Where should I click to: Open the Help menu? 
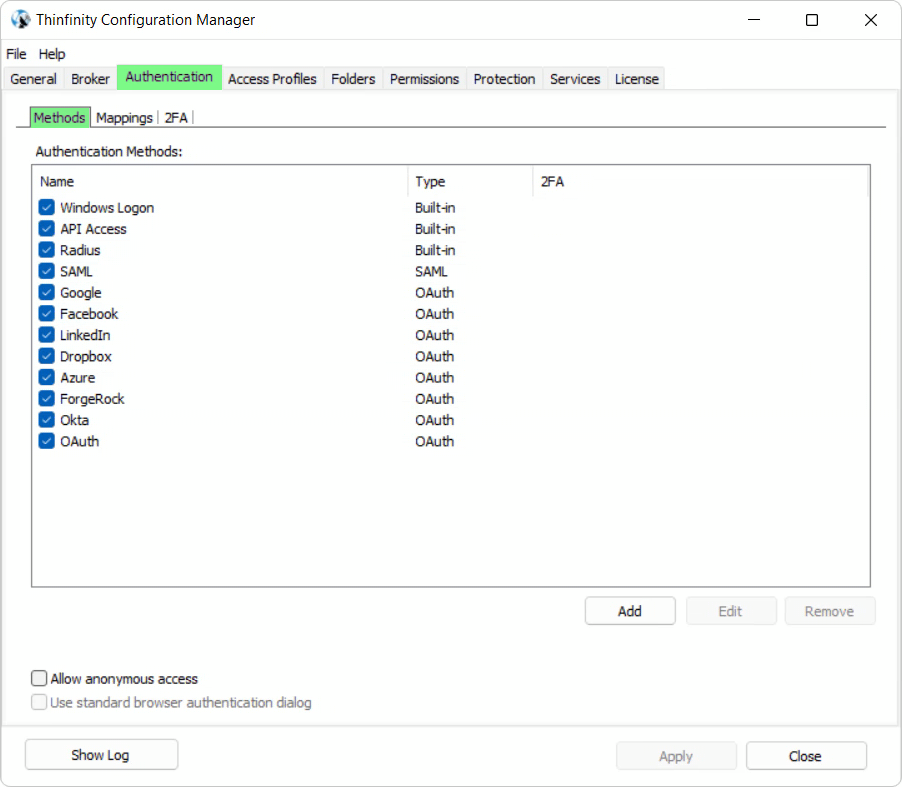(52, 54)
